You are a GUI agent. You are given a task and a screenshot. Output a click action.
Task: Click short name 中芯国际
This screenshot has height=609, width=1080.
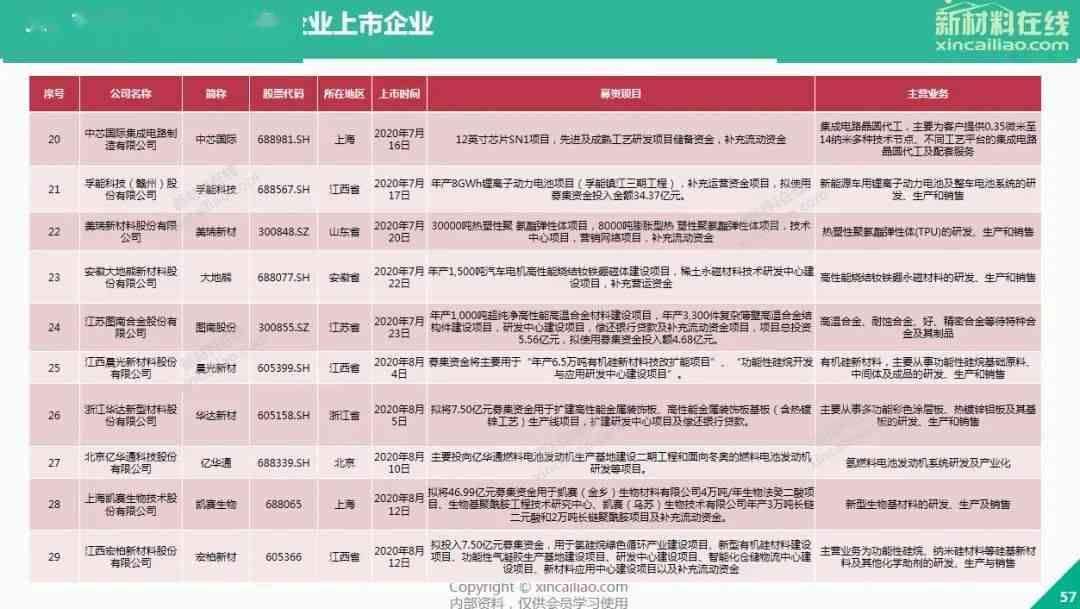(216, 139)
